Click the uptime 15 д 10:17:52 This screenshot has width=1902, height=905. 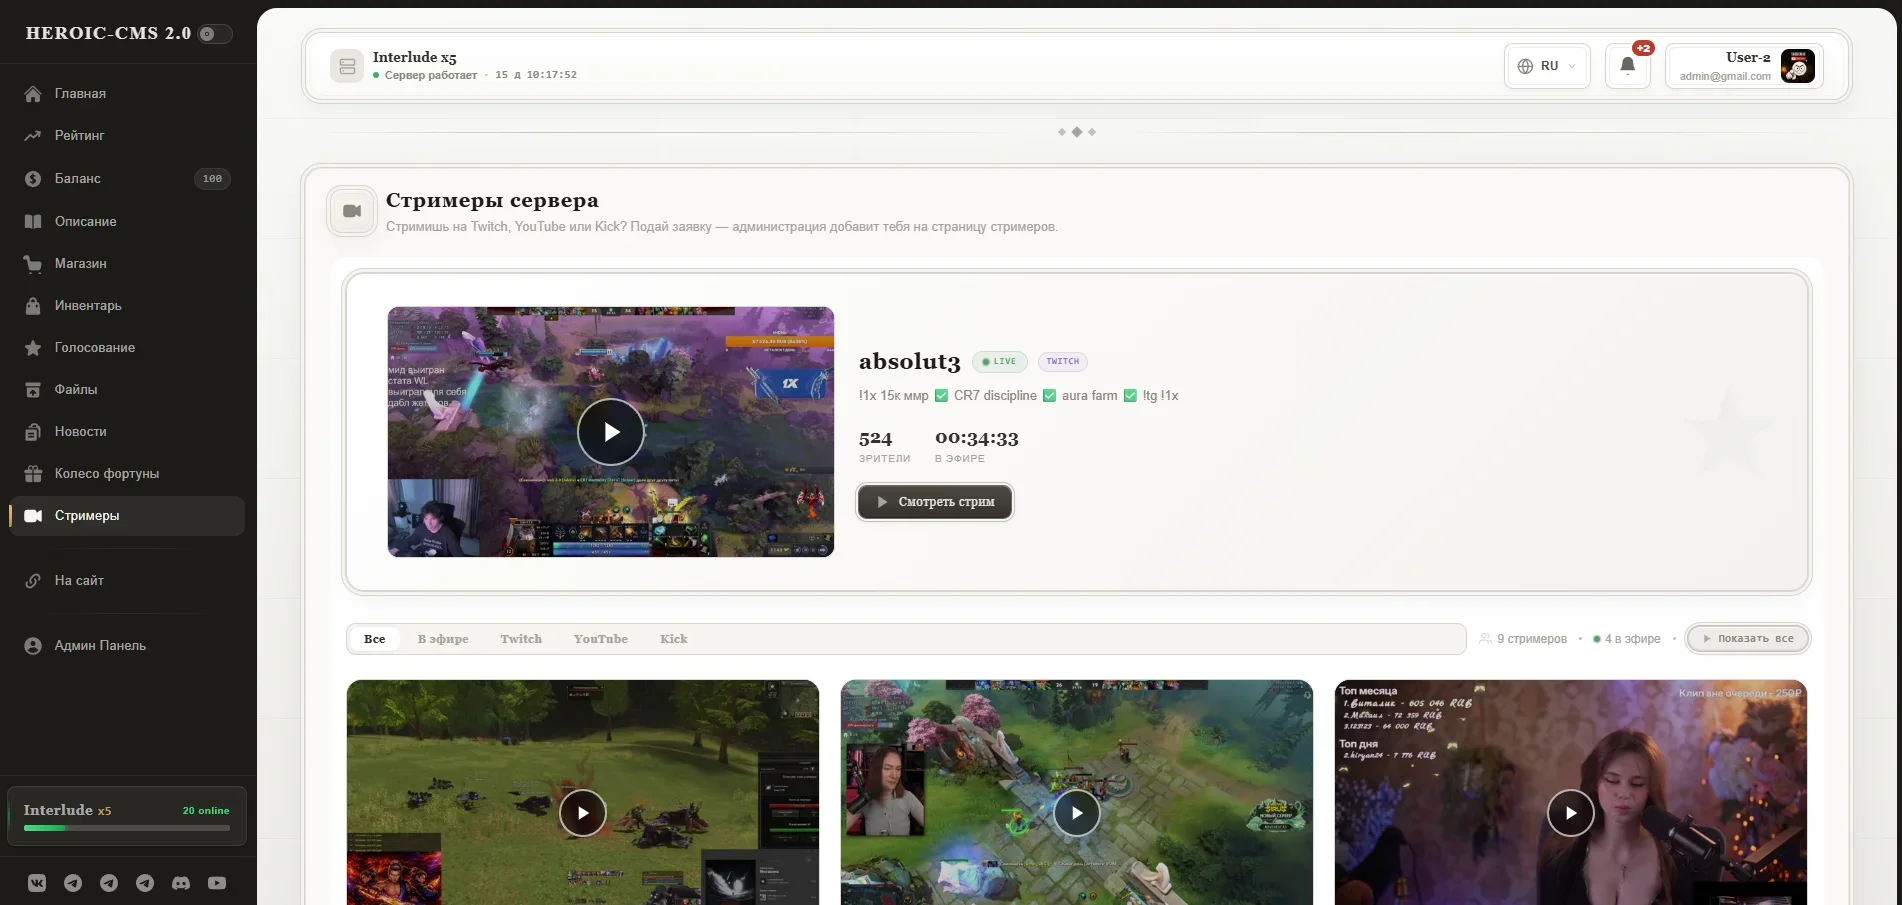[536, 75]
